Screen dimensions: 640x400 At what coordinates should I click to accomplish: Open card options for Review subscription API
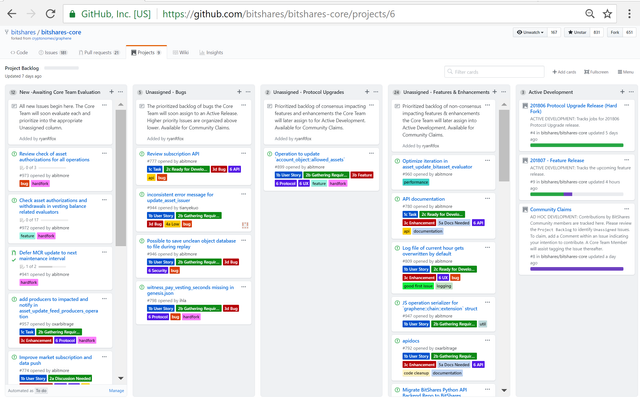pos(244,153)
